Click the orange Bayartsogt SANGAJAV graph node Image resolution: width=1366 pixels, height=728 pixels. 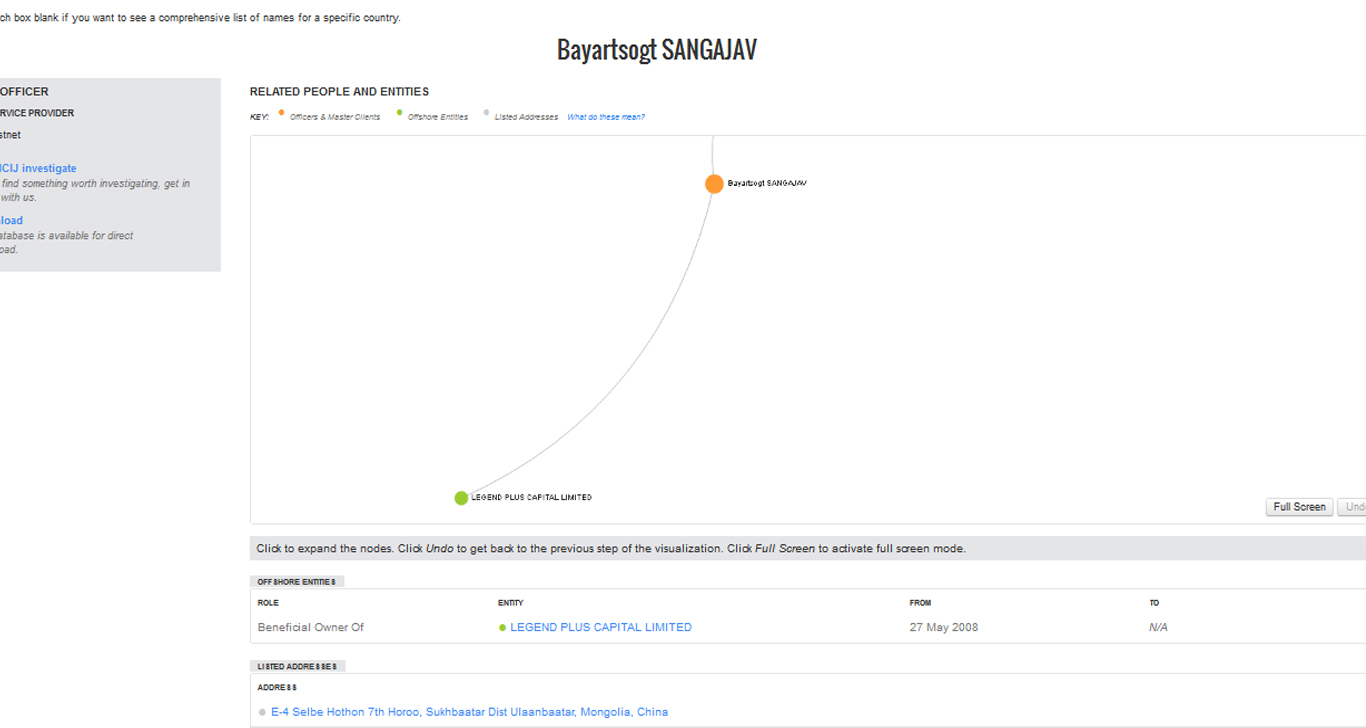pos(714,184)
